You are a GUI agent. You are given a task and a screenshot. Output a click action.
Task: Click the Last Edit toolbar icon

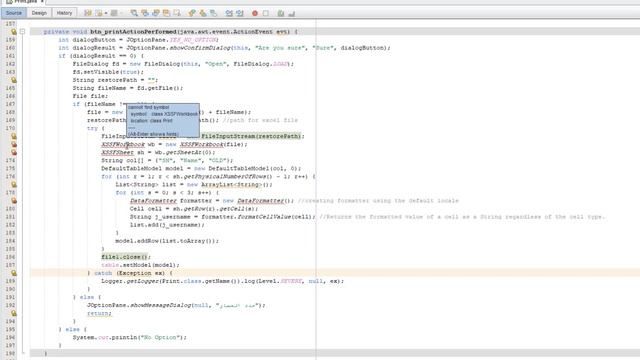pyautogui.click(x=88, y=13)
